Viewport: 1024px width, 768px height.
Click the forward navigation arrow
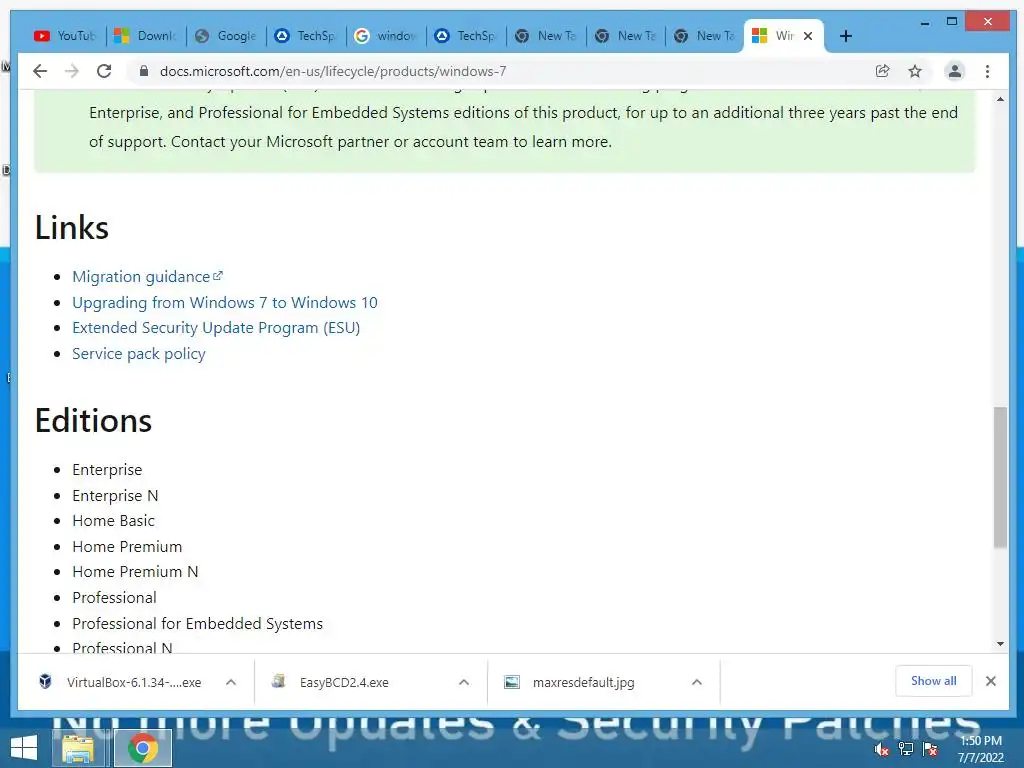72,71
